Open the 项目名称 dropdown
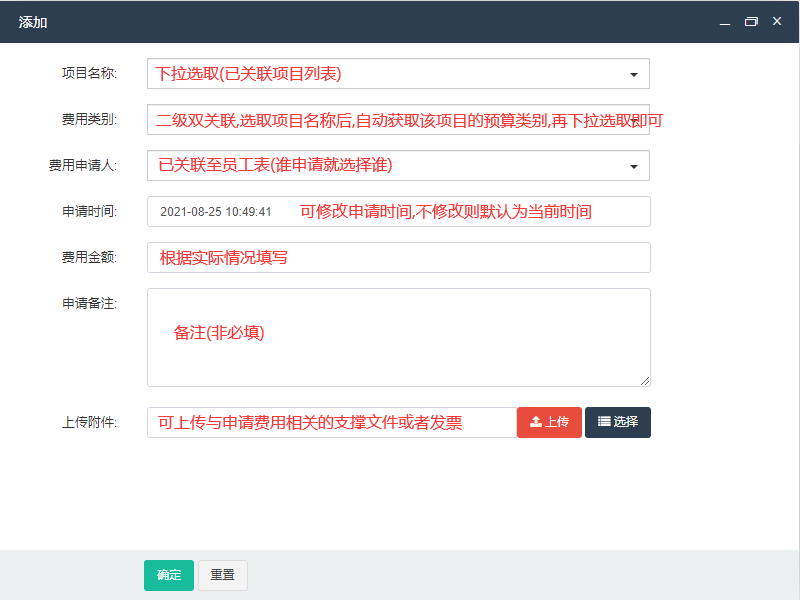The width and height of the screenshot is (800, 600). [398, 74]
